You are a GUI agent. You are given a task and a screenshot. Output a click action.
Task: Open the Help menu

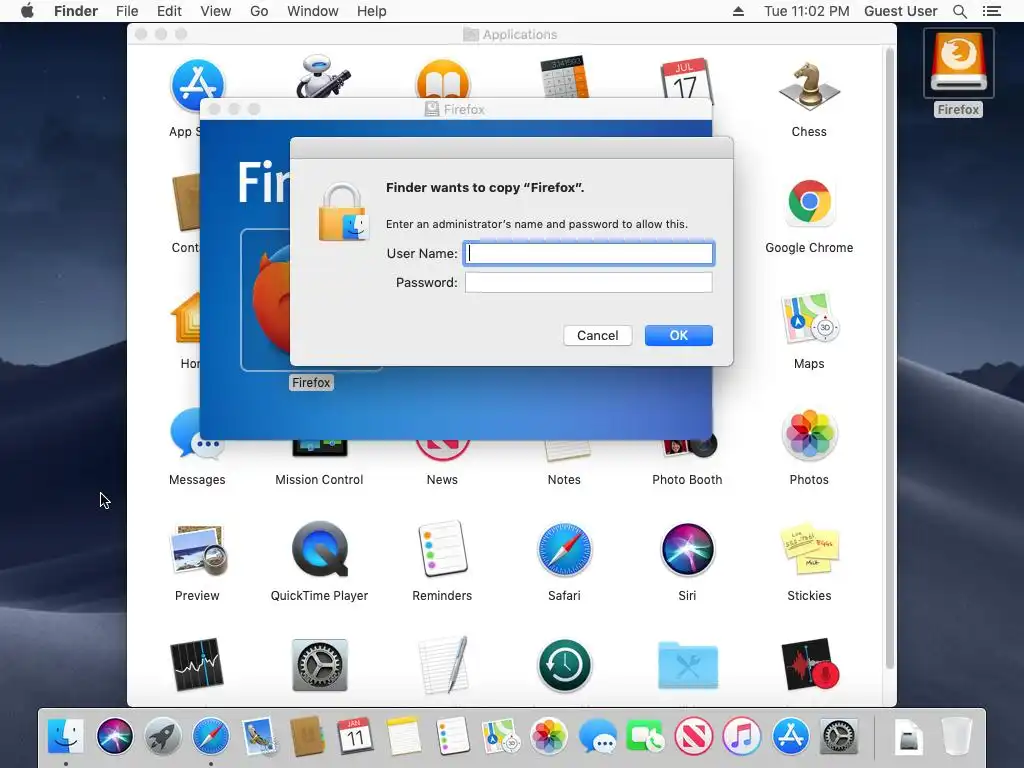(x=372, y=11)
